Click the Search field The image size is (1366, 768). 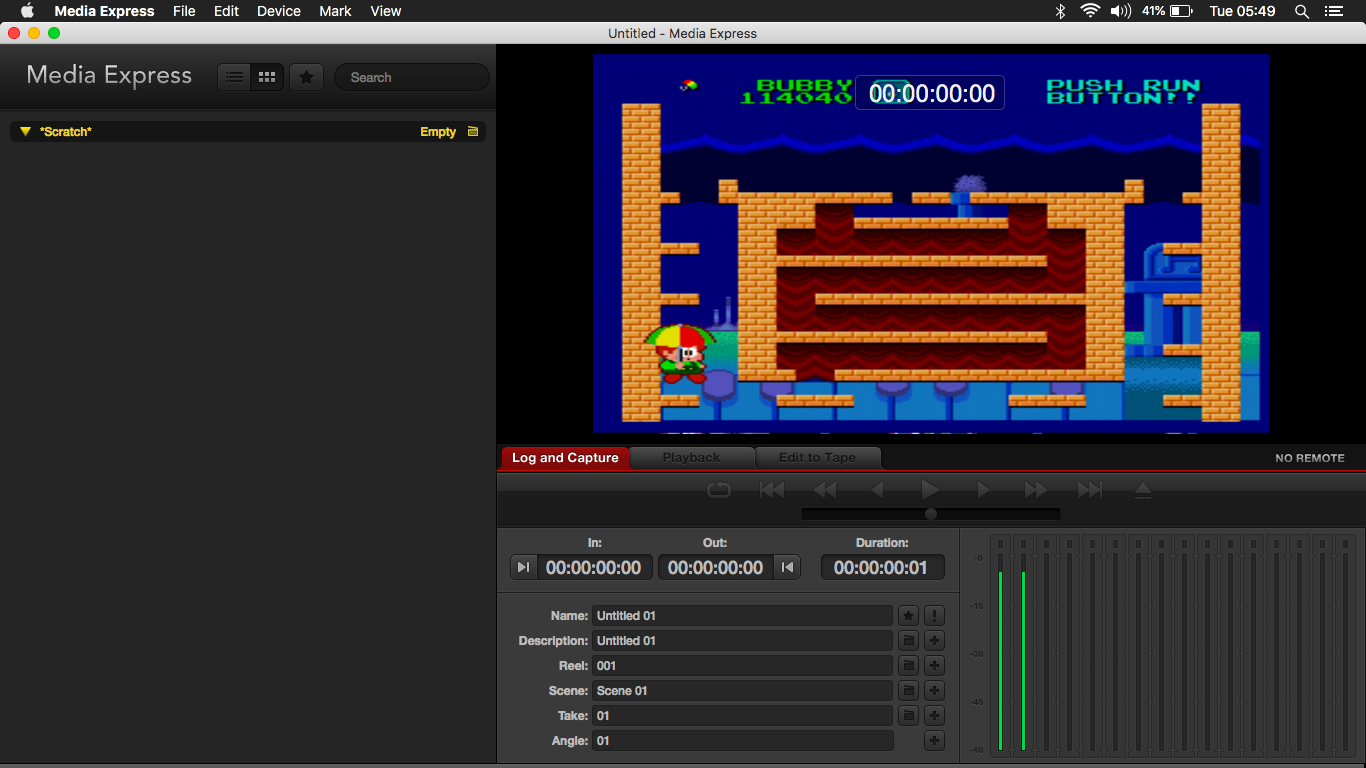pos(412,77)
